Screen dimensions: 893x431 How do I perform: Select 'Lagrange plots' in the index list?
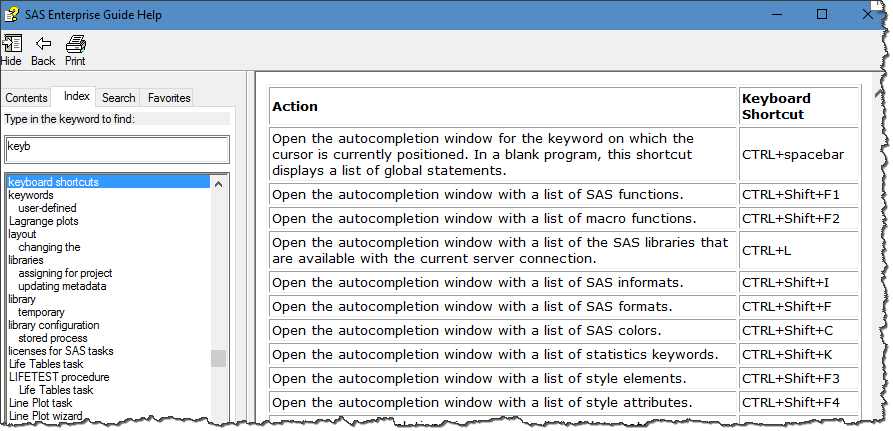click(43, 221)
